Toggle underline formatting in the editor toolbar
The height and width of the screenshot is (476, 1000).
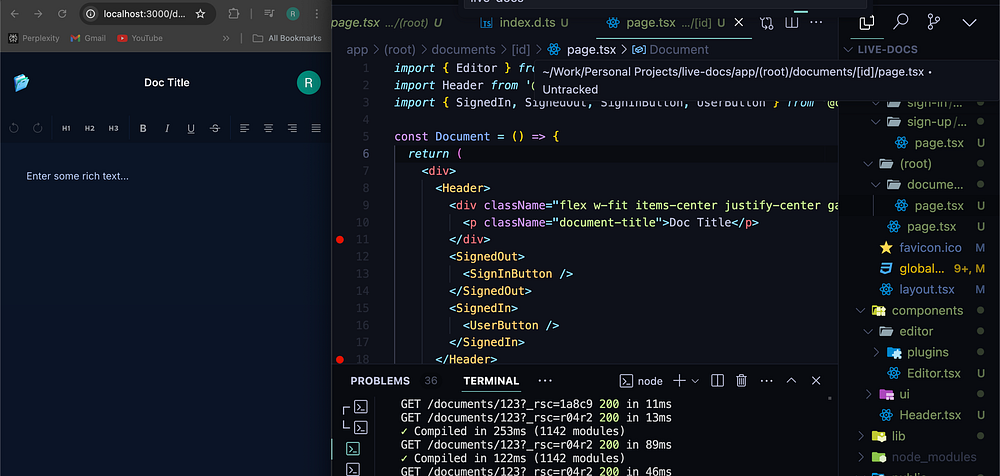pos(191,128)
